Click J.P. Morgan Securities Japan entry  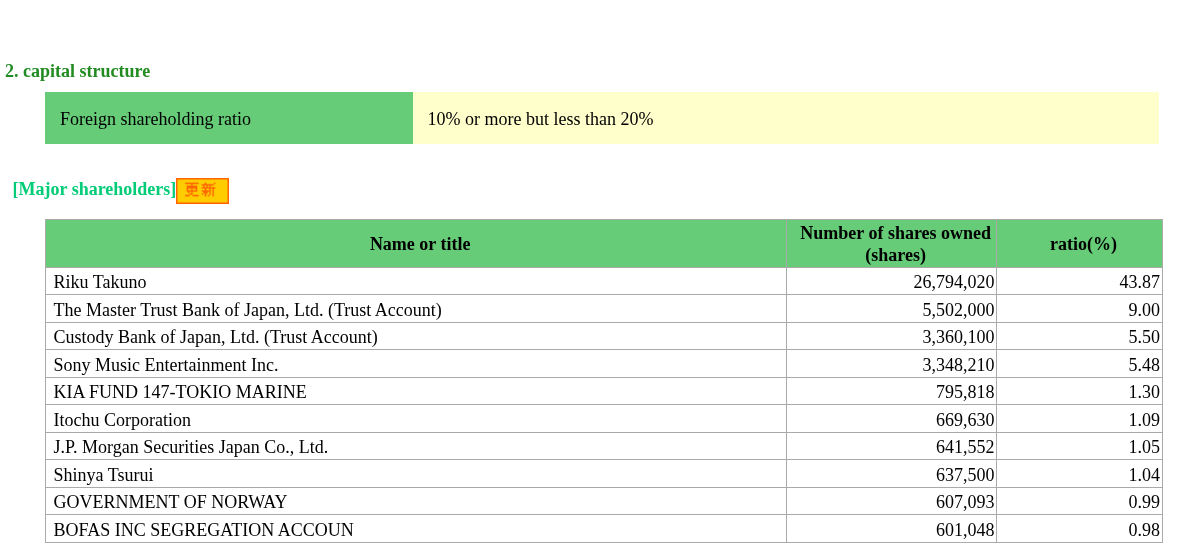pos(190,447)
